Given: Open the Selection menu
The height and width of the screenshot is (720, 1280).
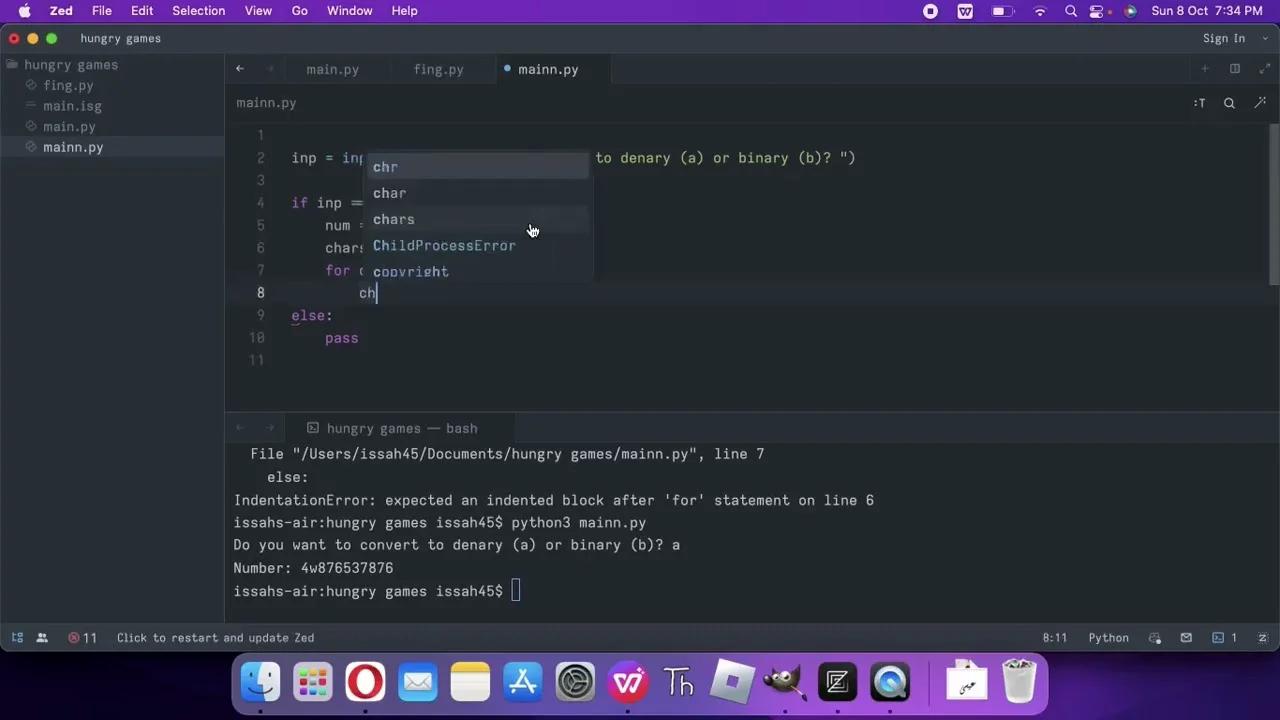Looking at the screenshot, I should 198,11.
